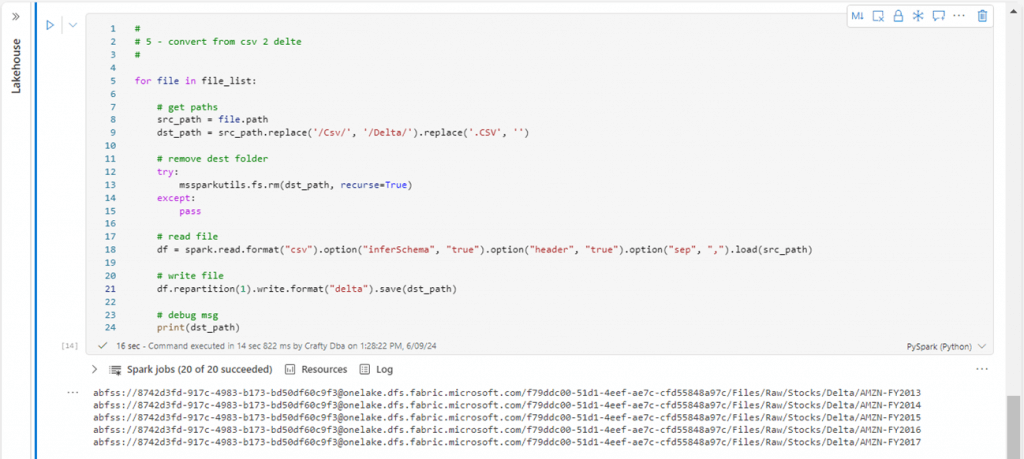Expand the Lakehouse side panel
Viewport: 1024px width, 459px height.
click(x=16, y=16)
